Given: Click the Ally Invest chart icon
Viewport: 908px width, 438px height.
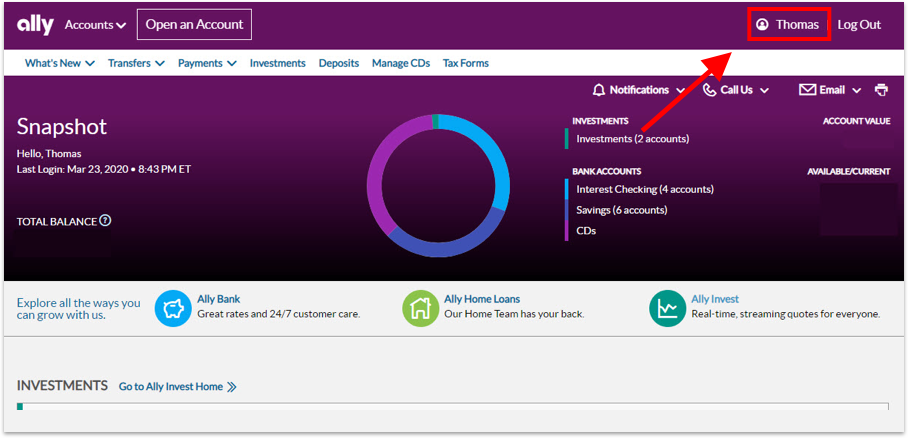Looking at the screenshot, I should (667, 308).
